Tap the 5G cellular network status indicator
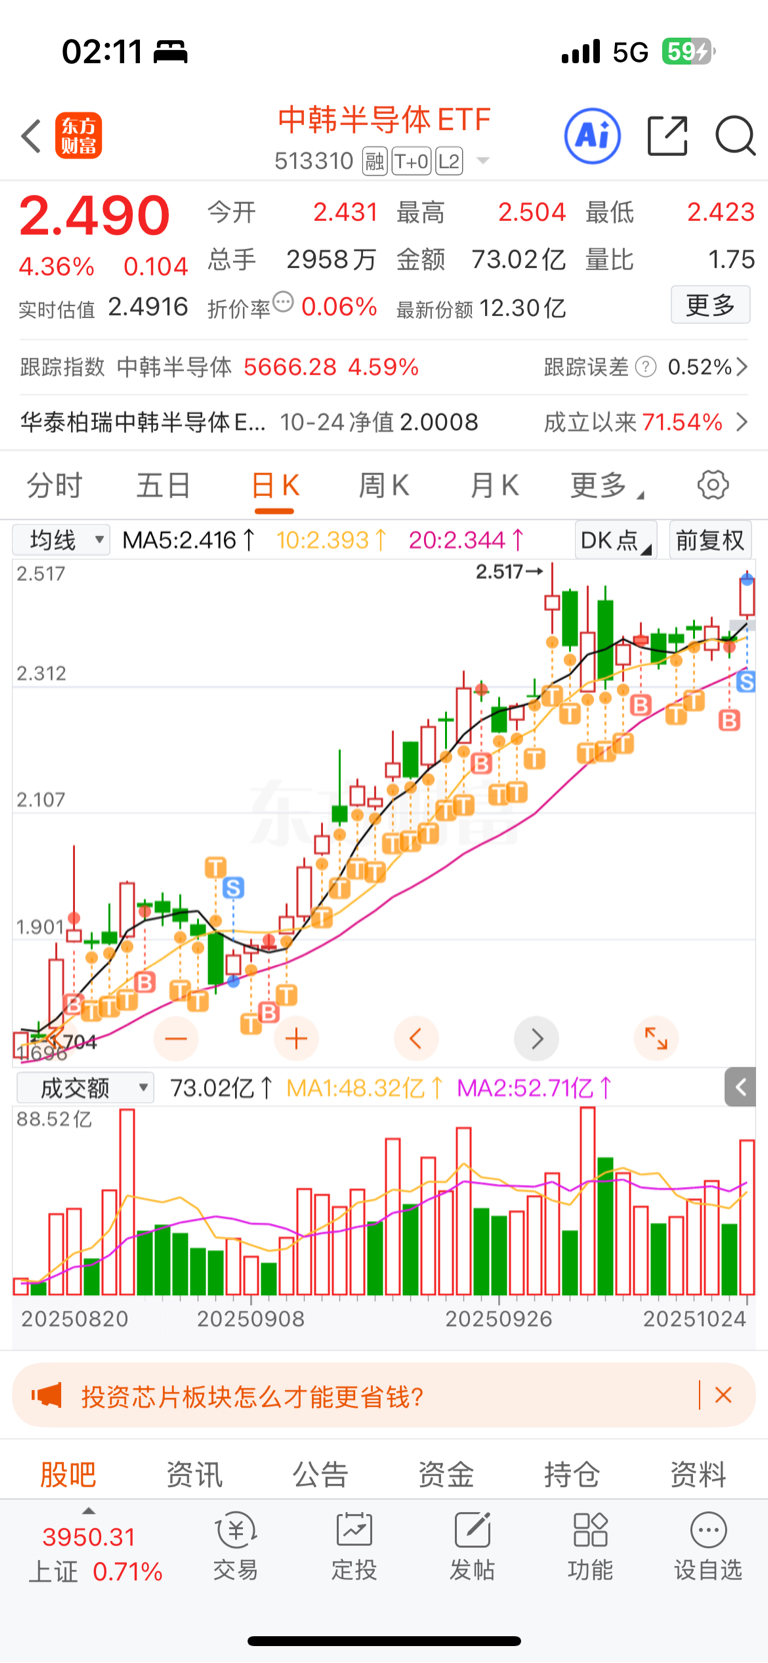Viewport: 768px width, 1663px height. point(630,52)
